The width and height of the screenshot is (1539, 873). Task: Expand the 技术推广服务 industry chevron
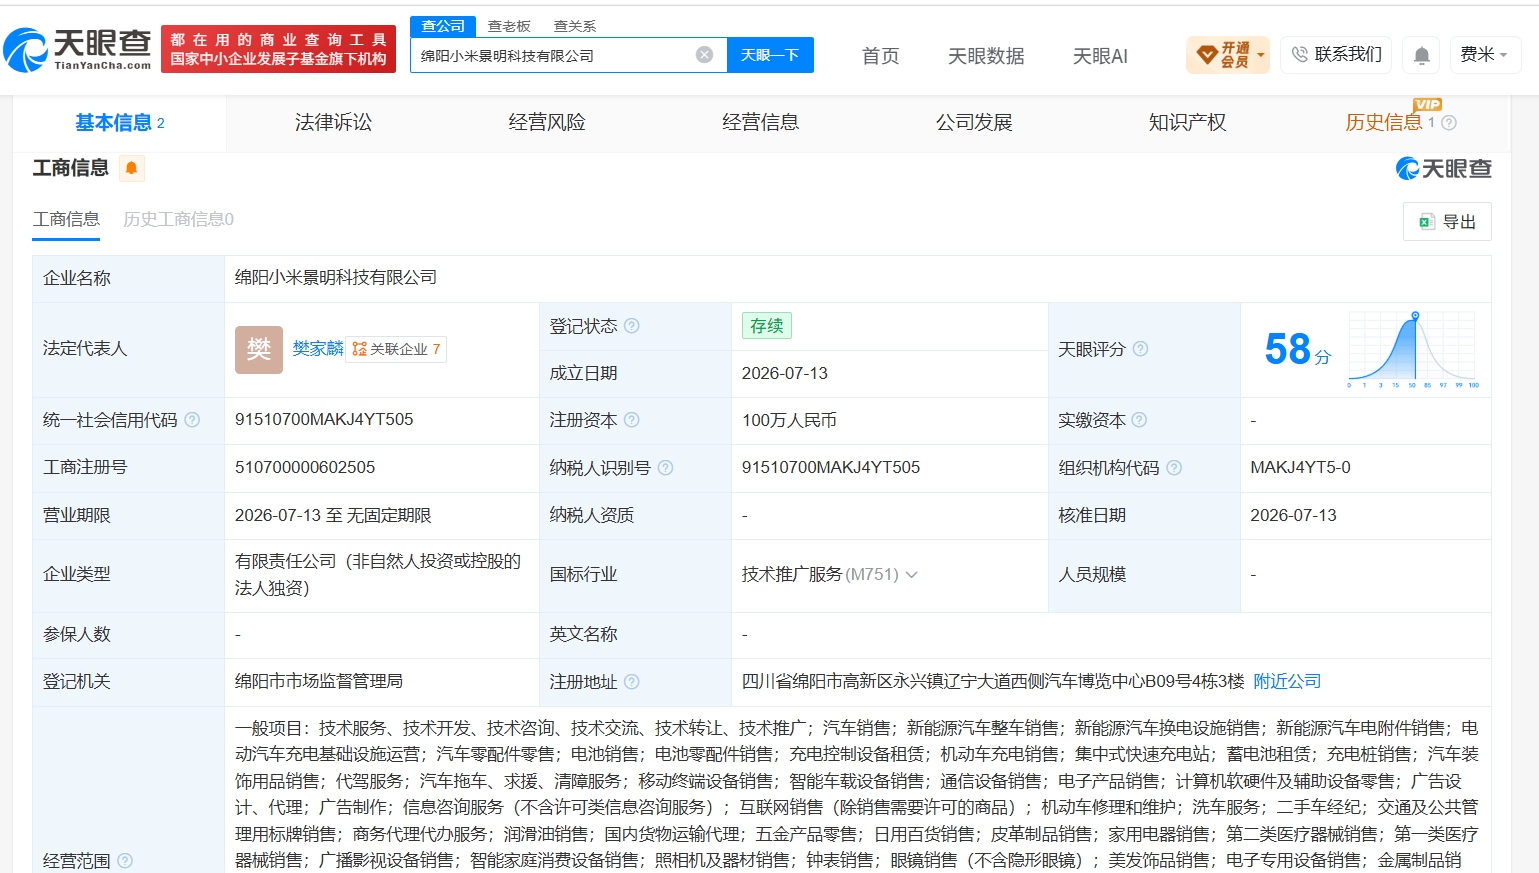[x=911, y=575]
